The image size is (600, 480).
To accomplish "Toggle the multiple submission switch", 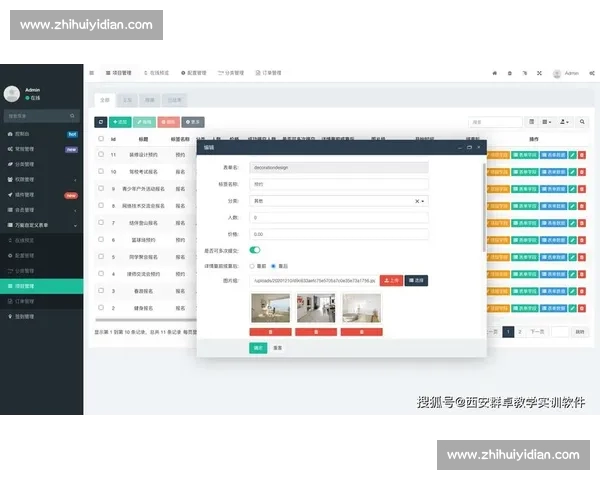I will [255, 250].
